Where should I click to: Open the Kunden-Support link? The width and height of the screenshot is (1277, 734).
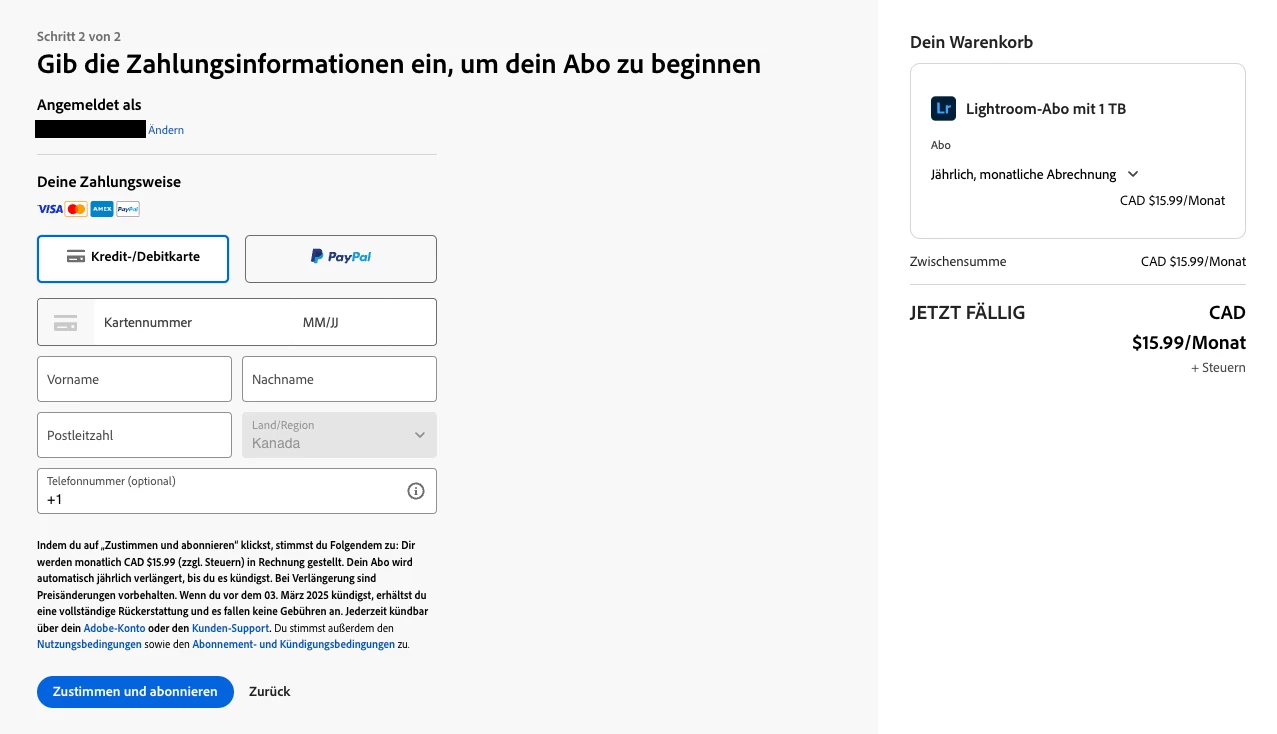[230, 628]
